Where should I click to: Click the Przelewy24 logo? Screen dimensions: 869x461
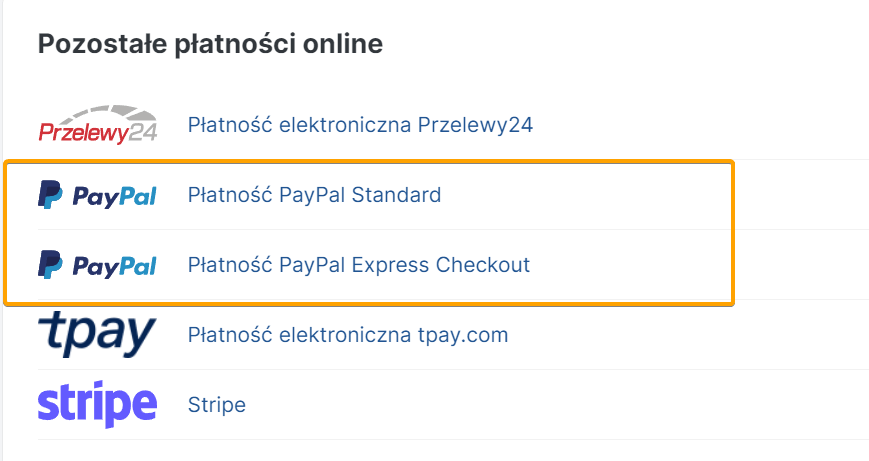coord(97,125)
